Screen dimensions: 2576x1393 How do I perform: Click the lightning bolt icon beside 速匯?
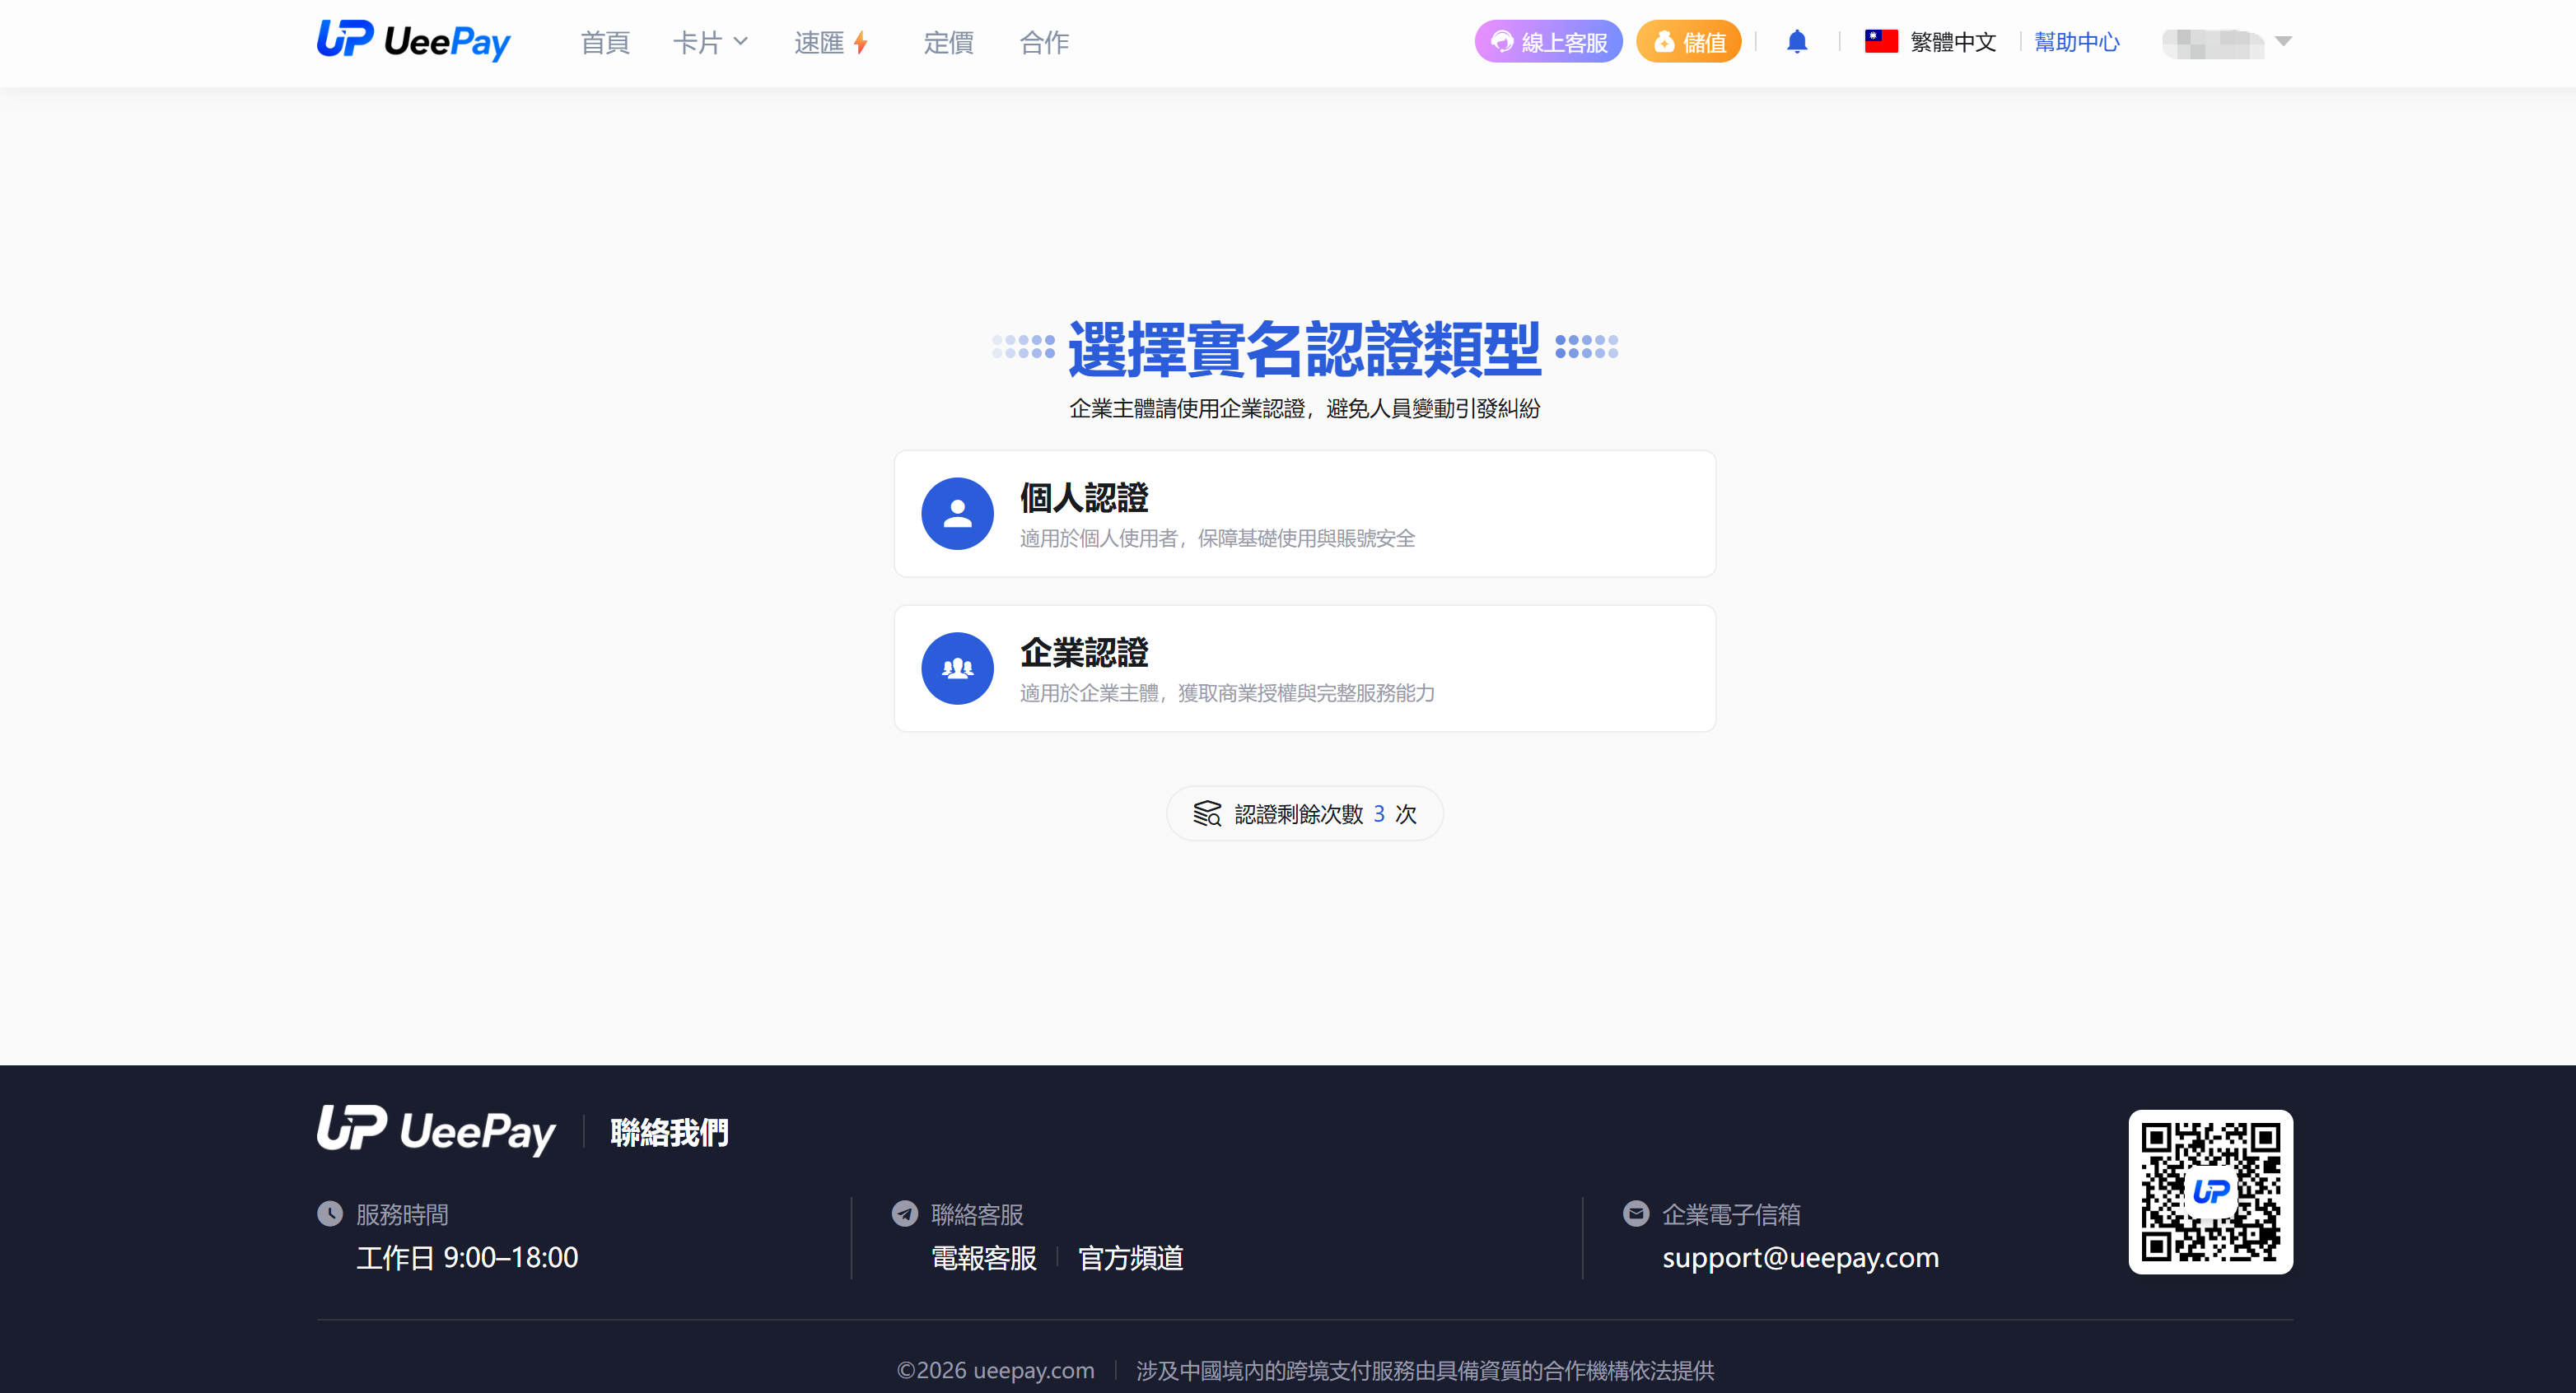(x=860, y=43)
